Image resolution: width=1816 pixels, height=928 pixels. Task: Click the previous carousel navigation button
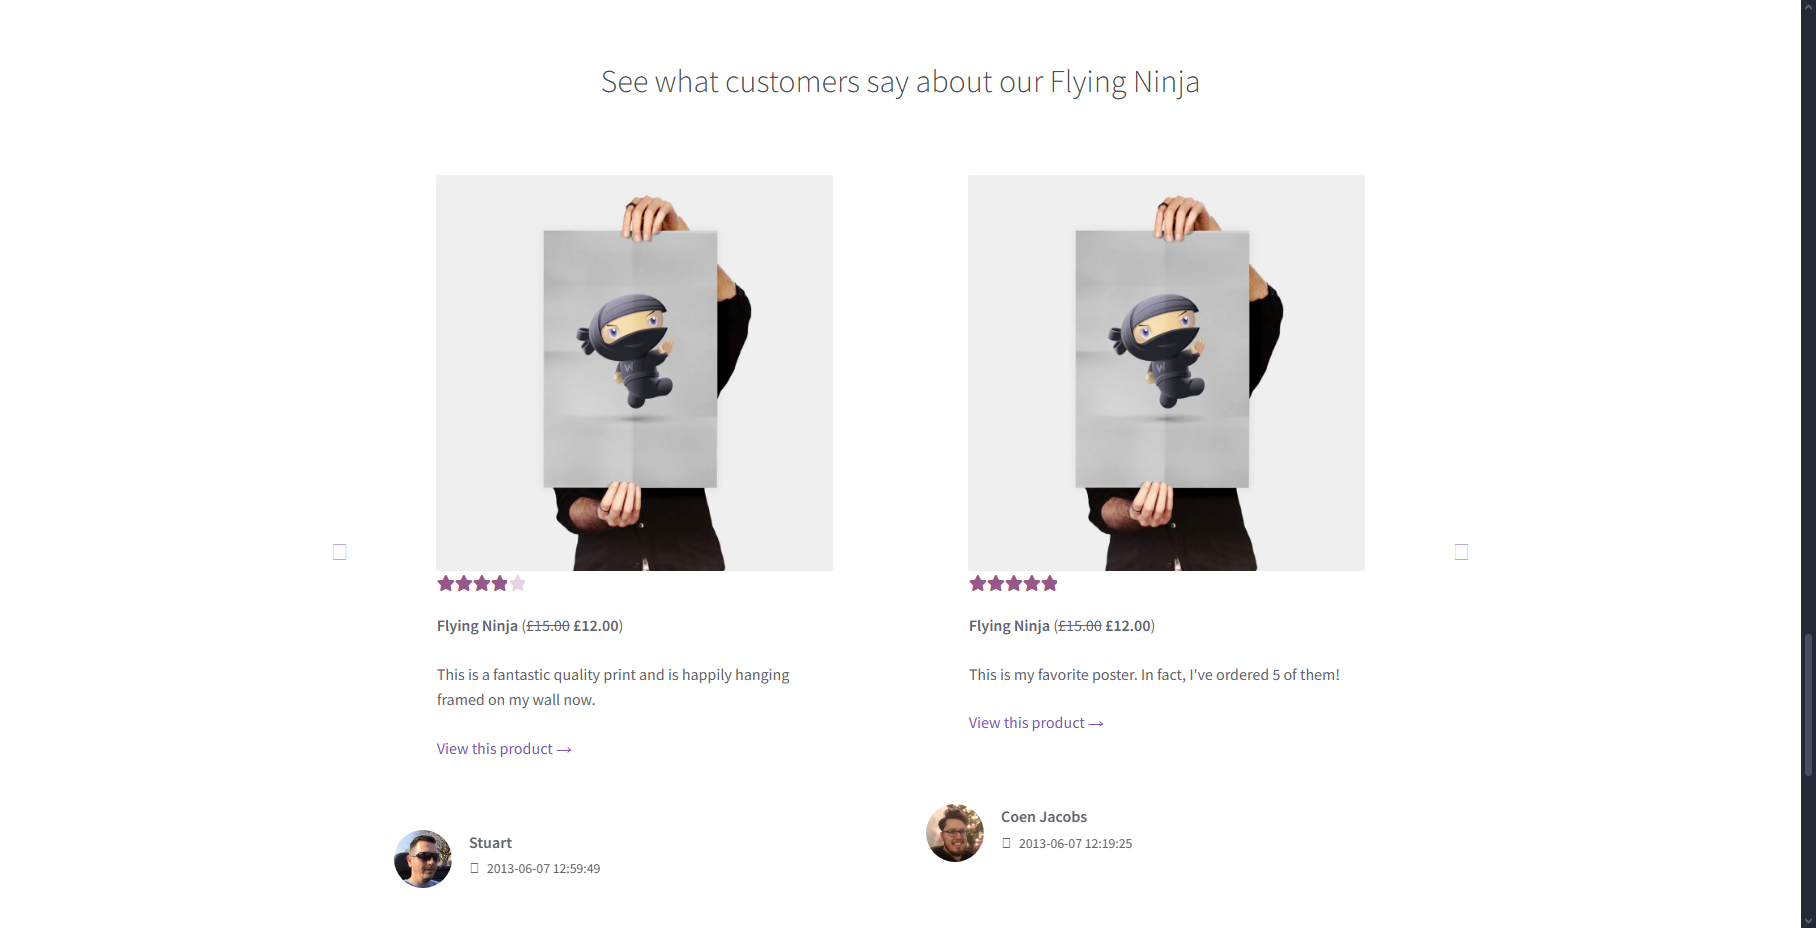tap(339, 551)
